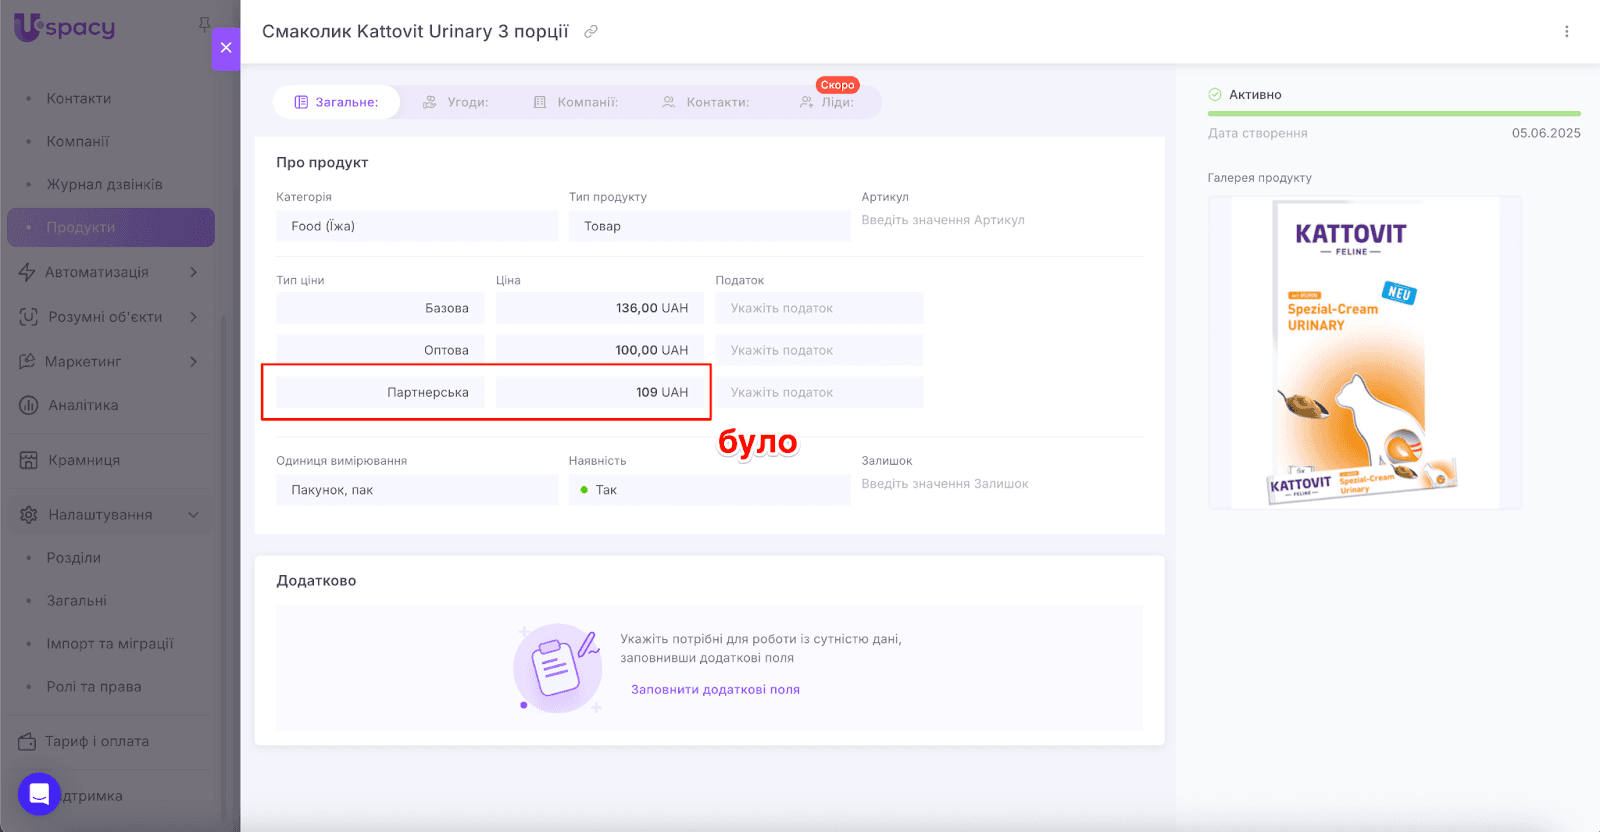Image resolution: width=1600 pixels, height=832 pixels.
Task: Copy product link via the chain icon
Action: point(591,32)
